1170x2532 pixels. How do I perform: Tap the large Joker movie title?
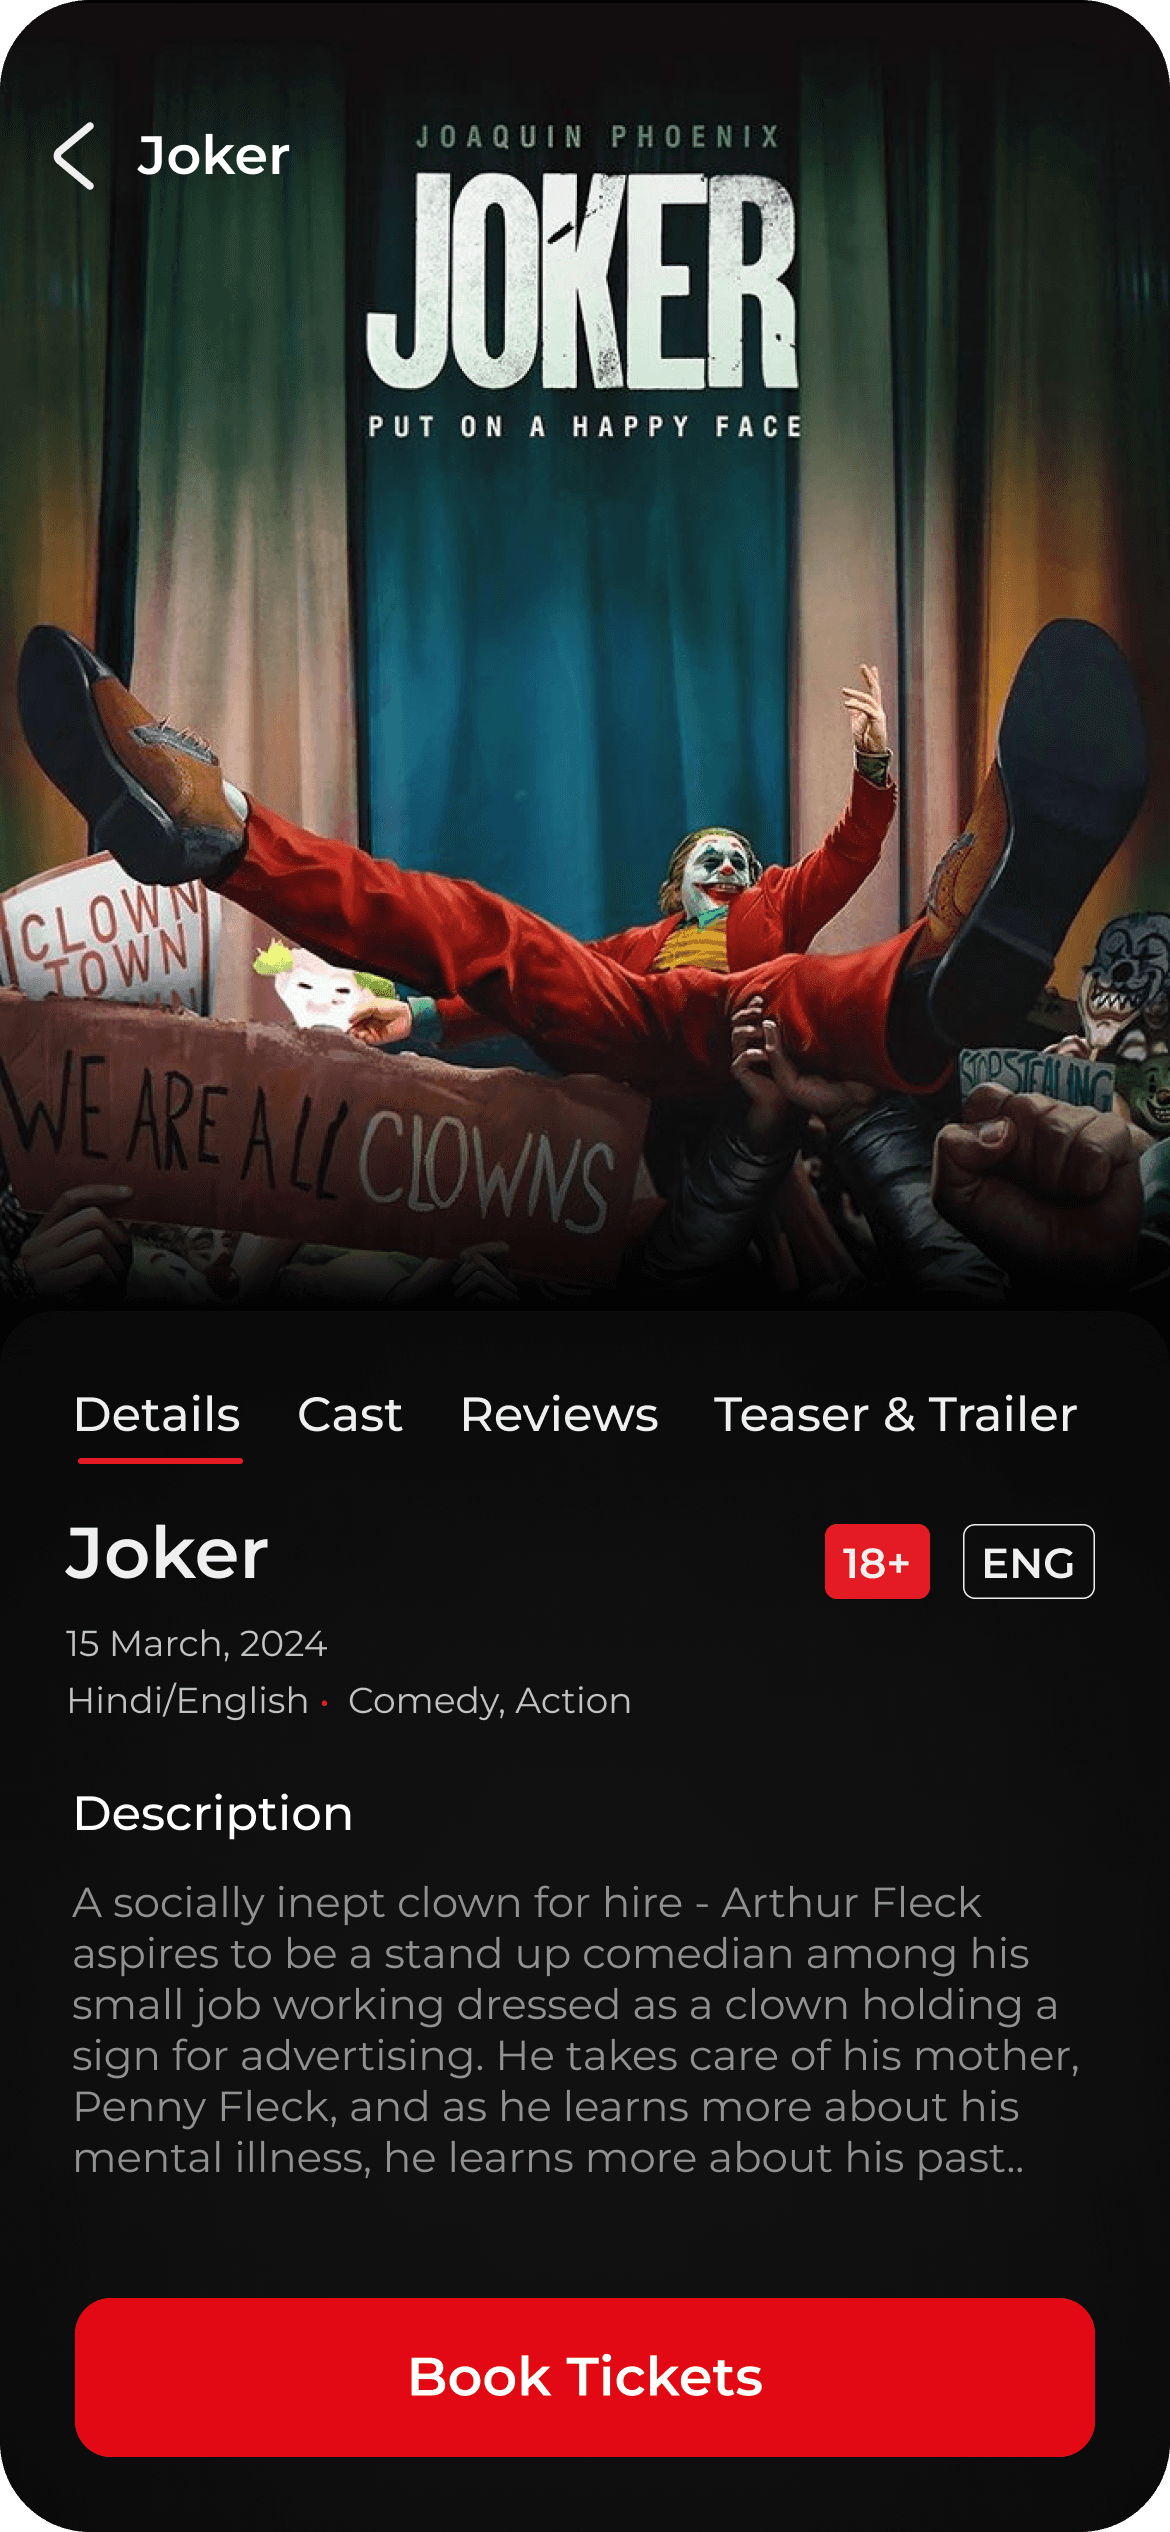click(167, 1554)
